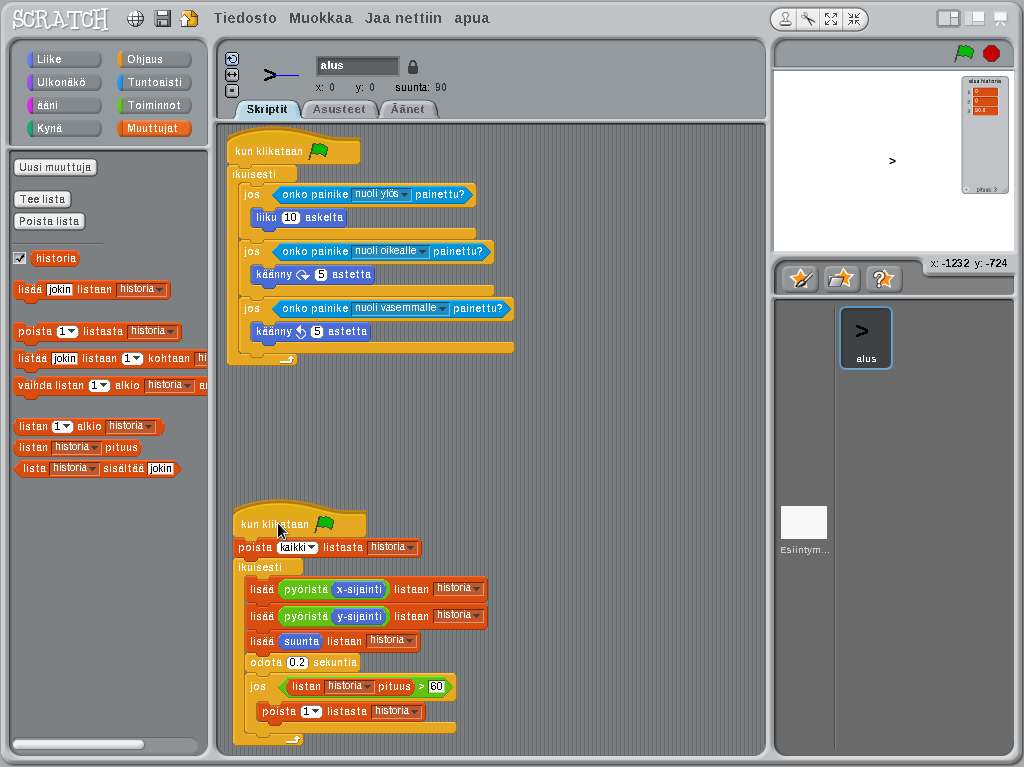The image size is (1024, 767).
Task: Select the scissors delete tool
Action: (808, 19)
